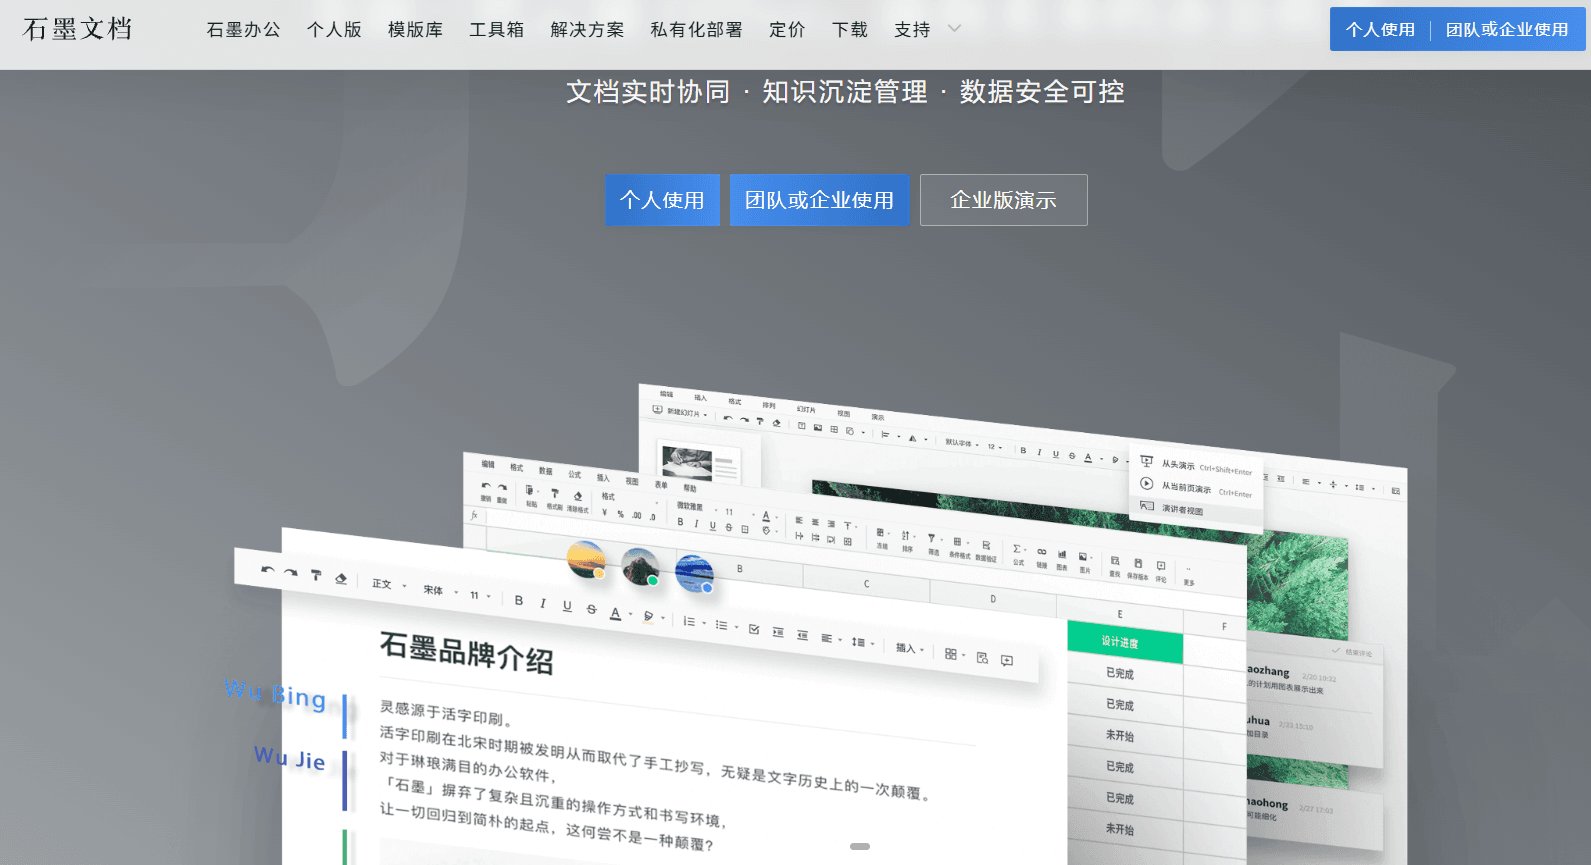Image resolution: width=1591 pixels, height=865 pixels.
Task: Click the hero 团队或企业使用 button
Action: click(x=819, y=200)
